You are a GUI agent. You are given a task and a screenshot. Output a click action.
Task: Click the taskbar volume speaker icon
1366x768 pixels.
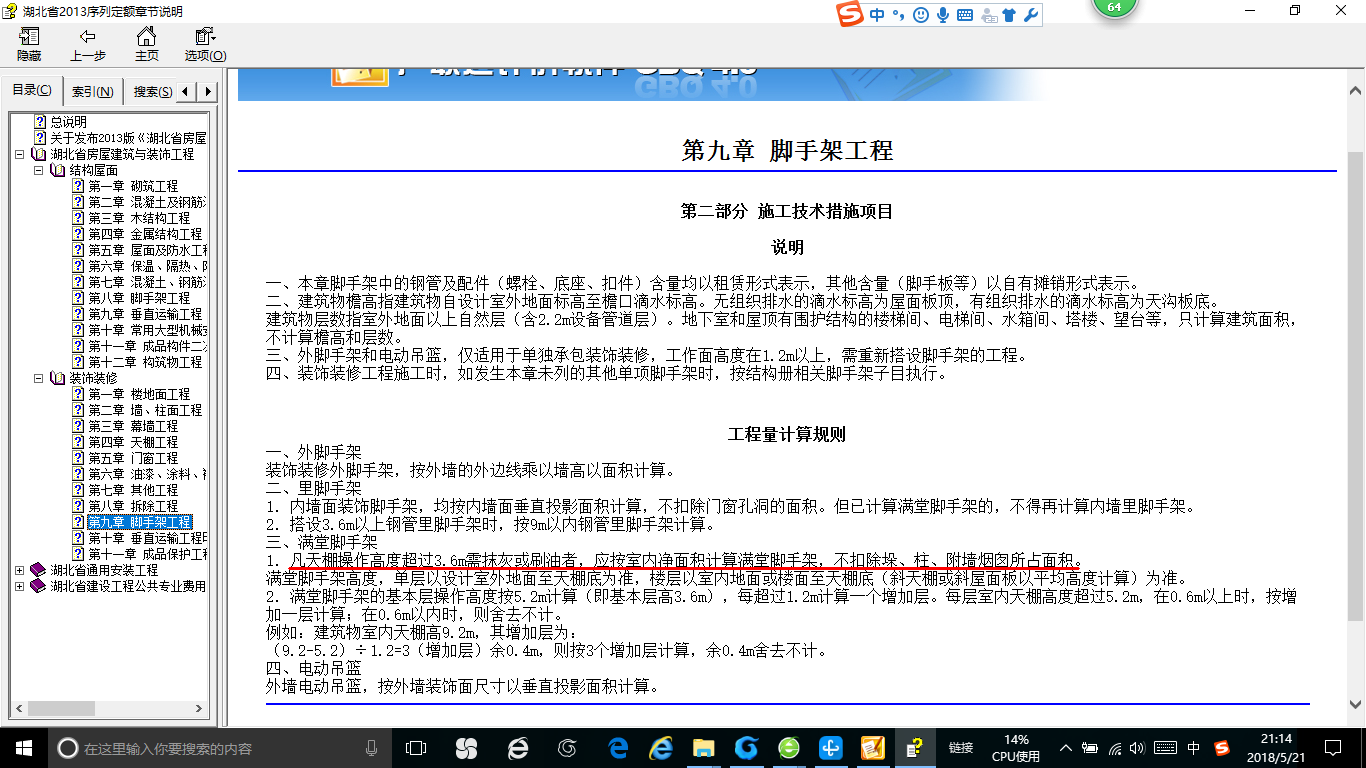tap(1139, 748)
